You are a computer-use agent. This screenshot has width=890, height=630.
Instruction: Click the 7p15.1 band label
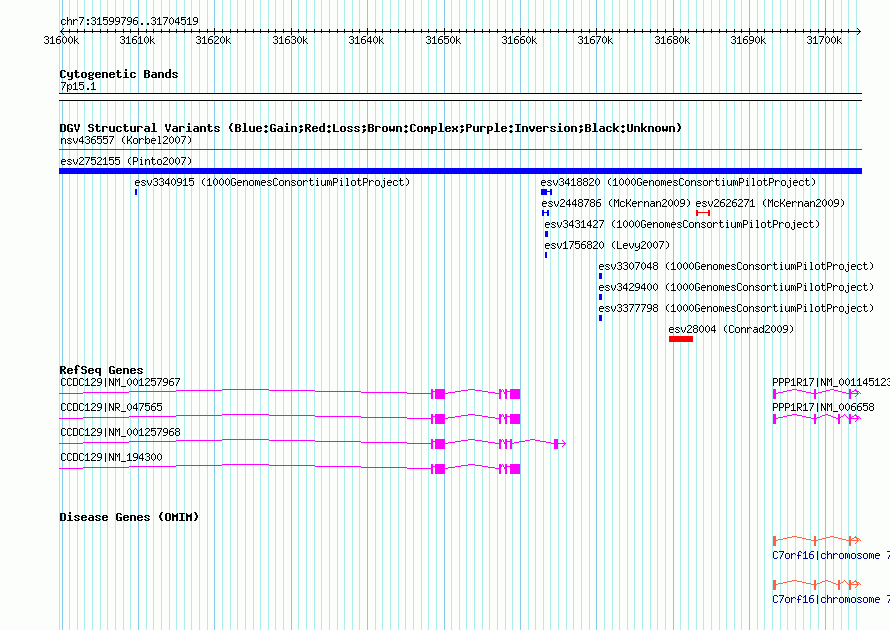tap(78, 86)
